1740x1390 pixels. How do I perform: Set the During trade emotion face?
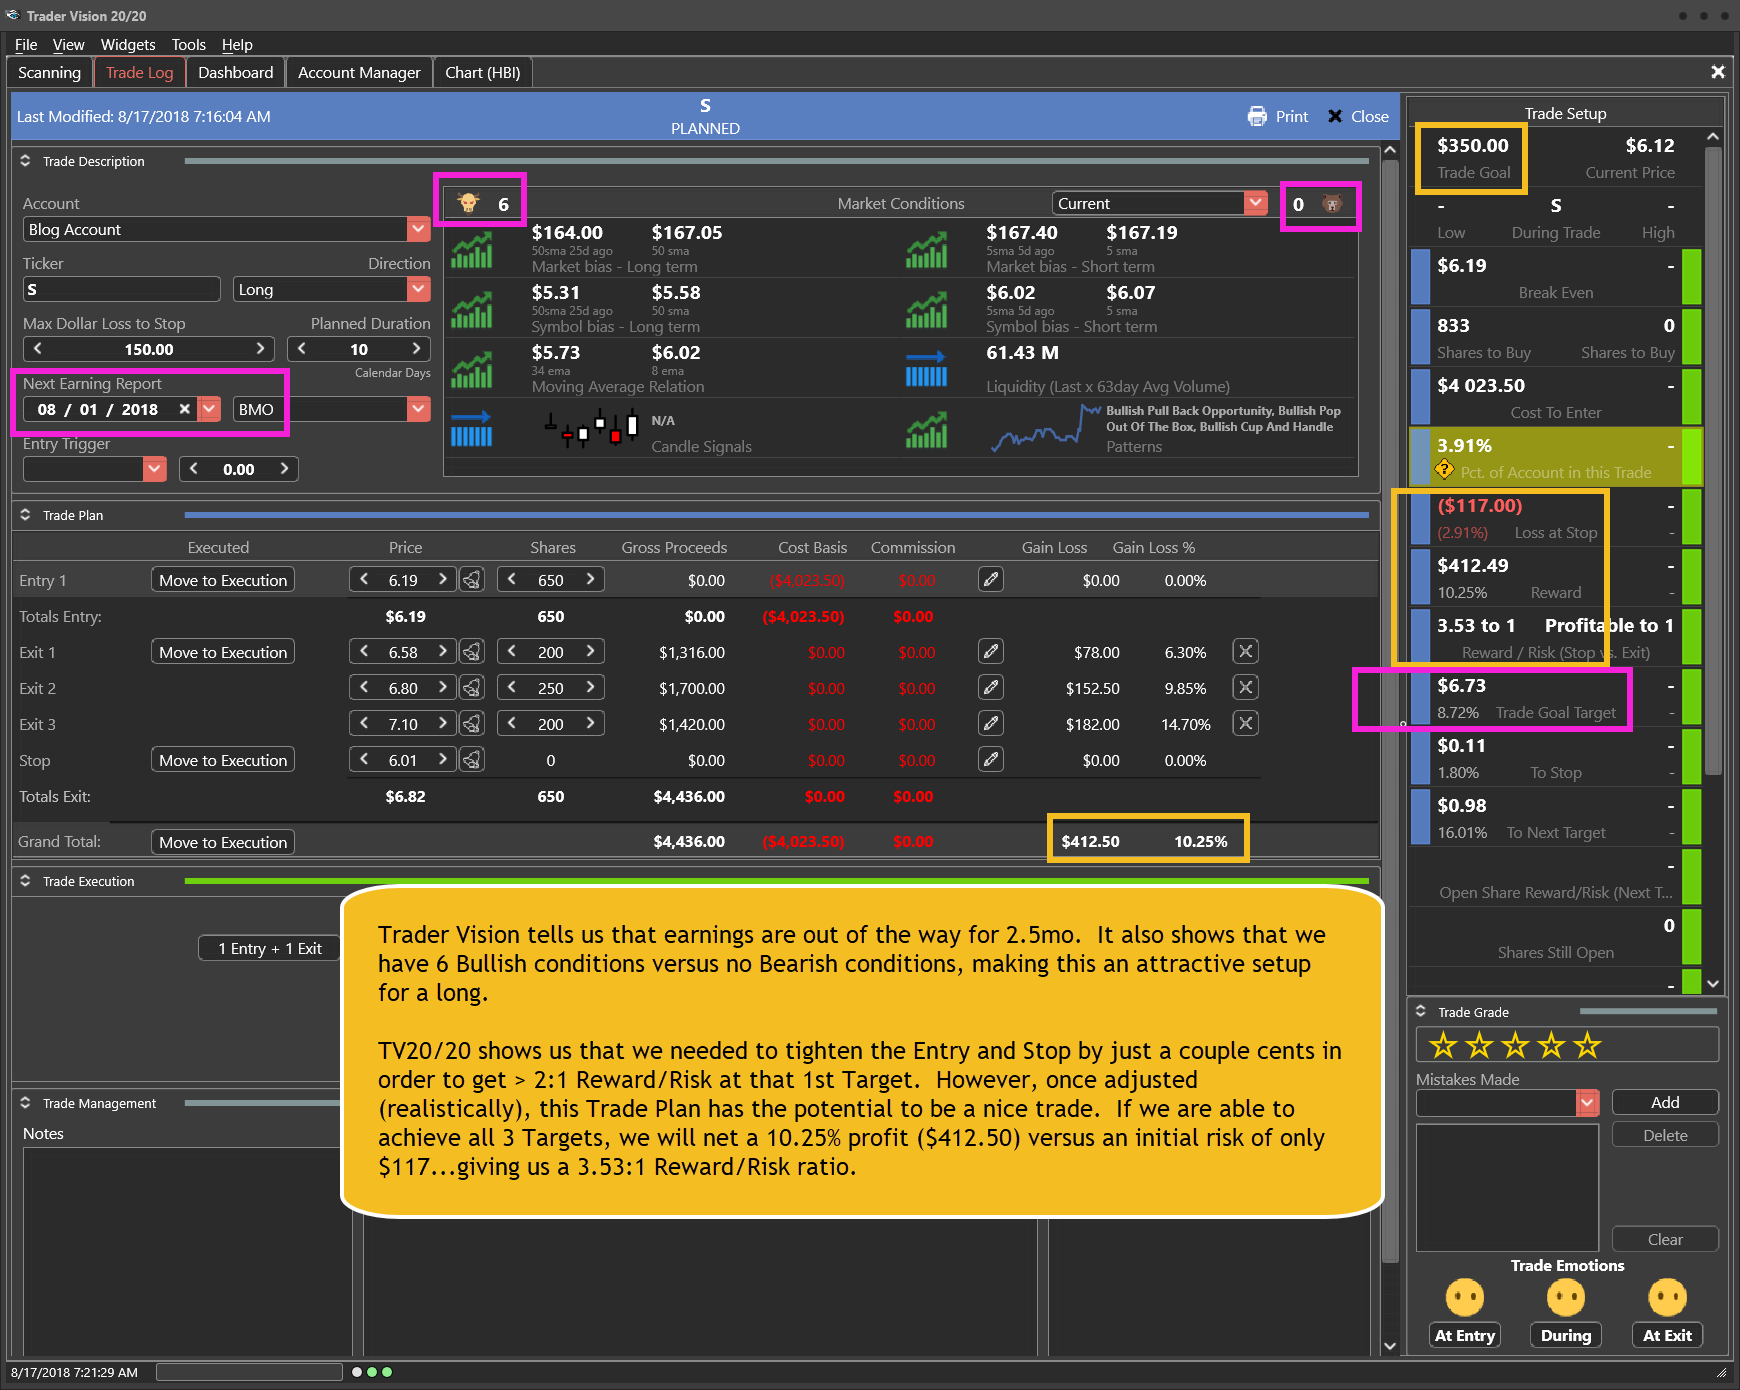pos(1566,1298)
